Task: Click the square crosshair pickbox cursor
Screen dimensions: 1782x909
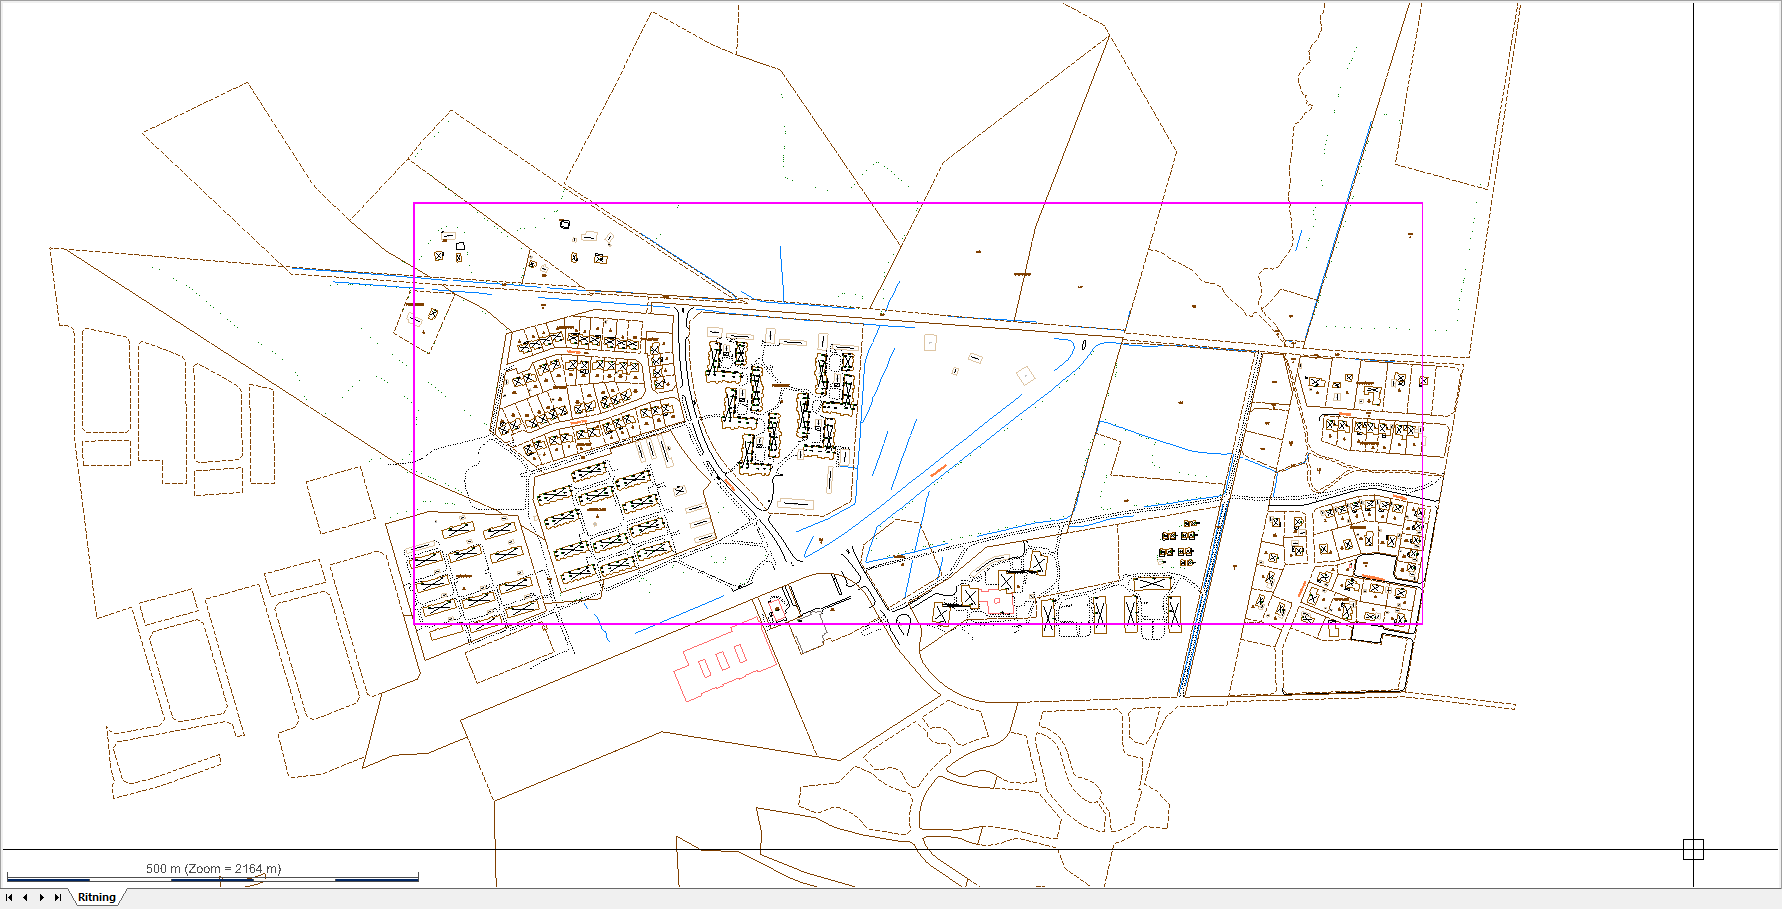Action: coord(1692,849)
